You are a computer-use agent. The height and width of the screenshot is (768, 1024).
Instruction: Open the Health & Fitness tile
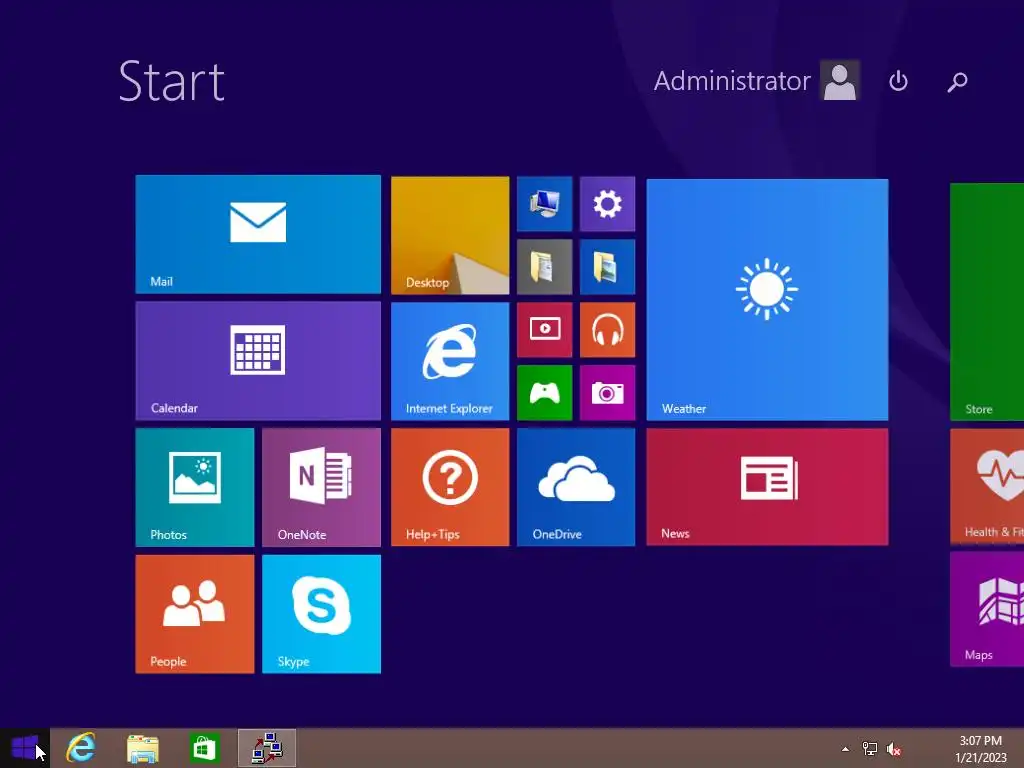987,486
